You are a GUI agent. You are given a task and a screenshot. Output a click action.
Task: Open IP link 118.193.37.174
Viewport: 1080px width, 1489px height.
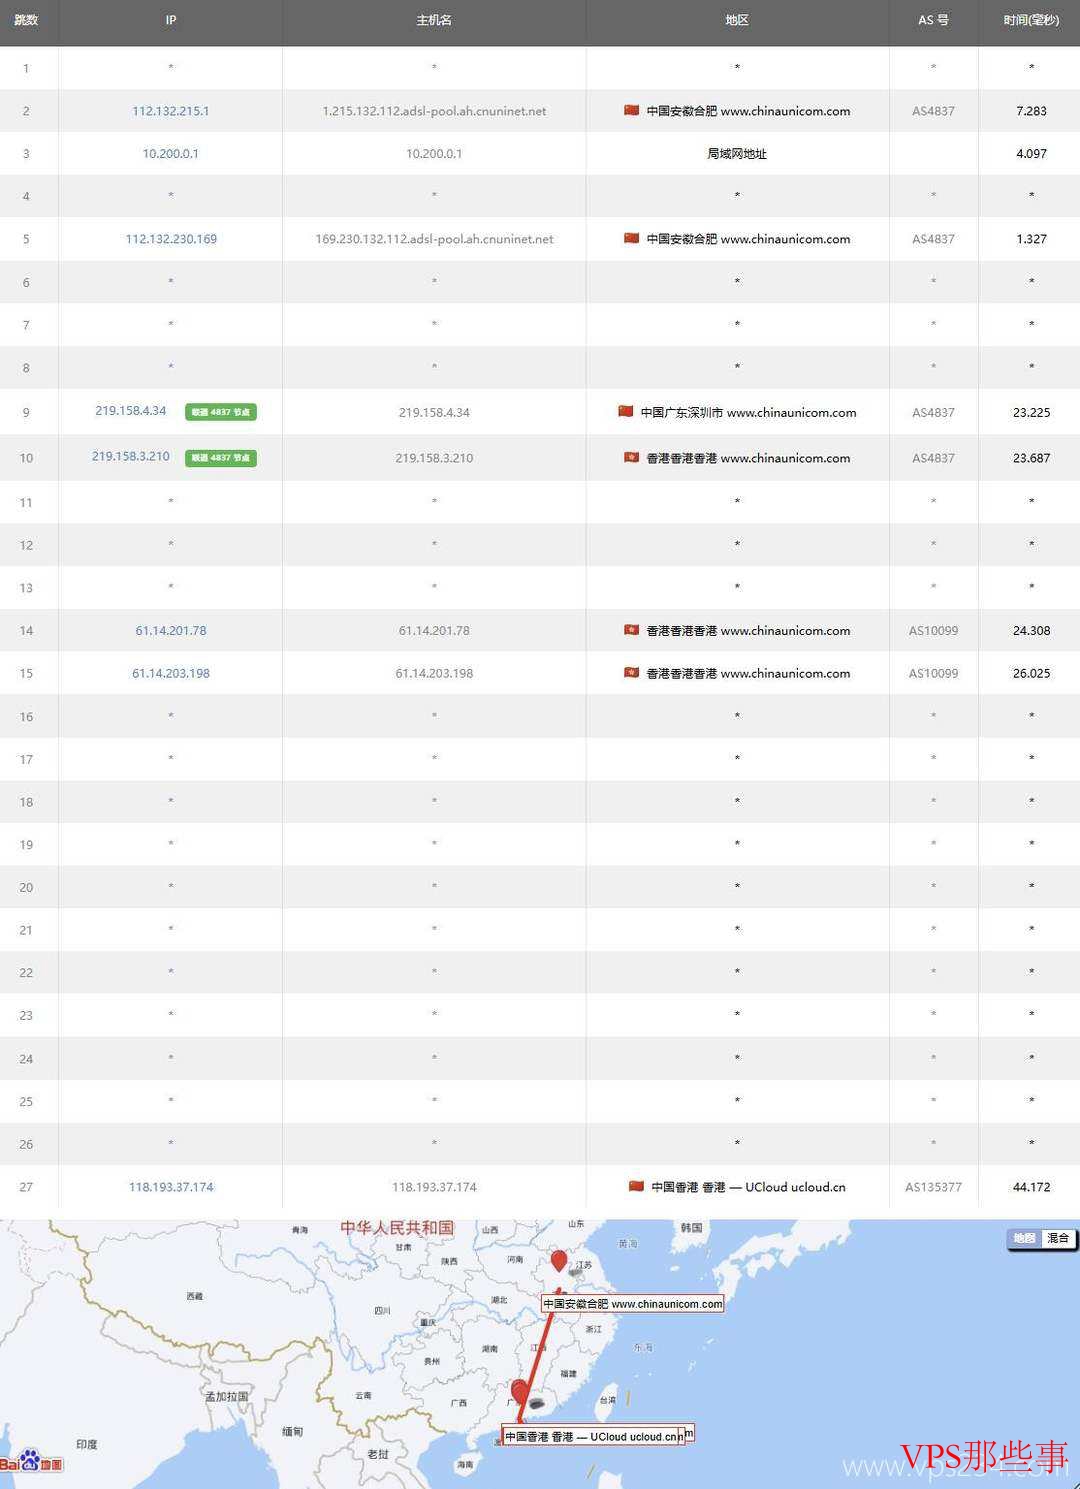click(171, 1187)
